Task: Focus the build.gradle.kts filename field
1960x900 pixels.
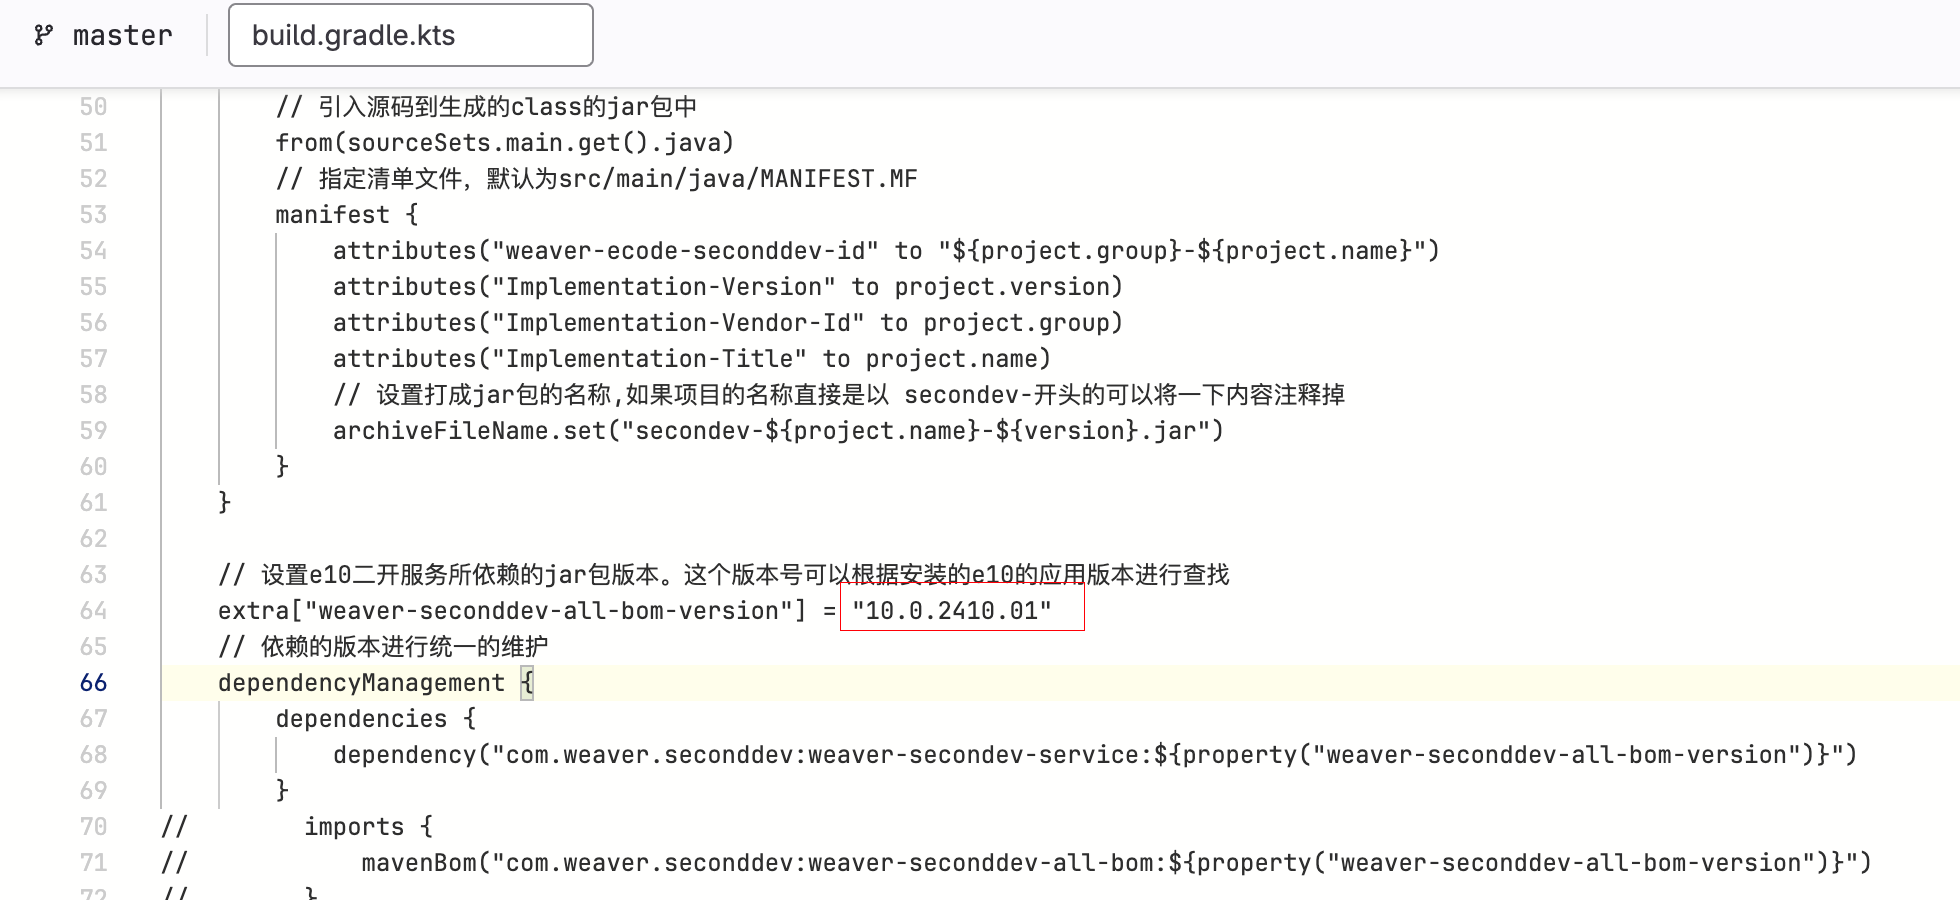Action: (x=410, y=36)
